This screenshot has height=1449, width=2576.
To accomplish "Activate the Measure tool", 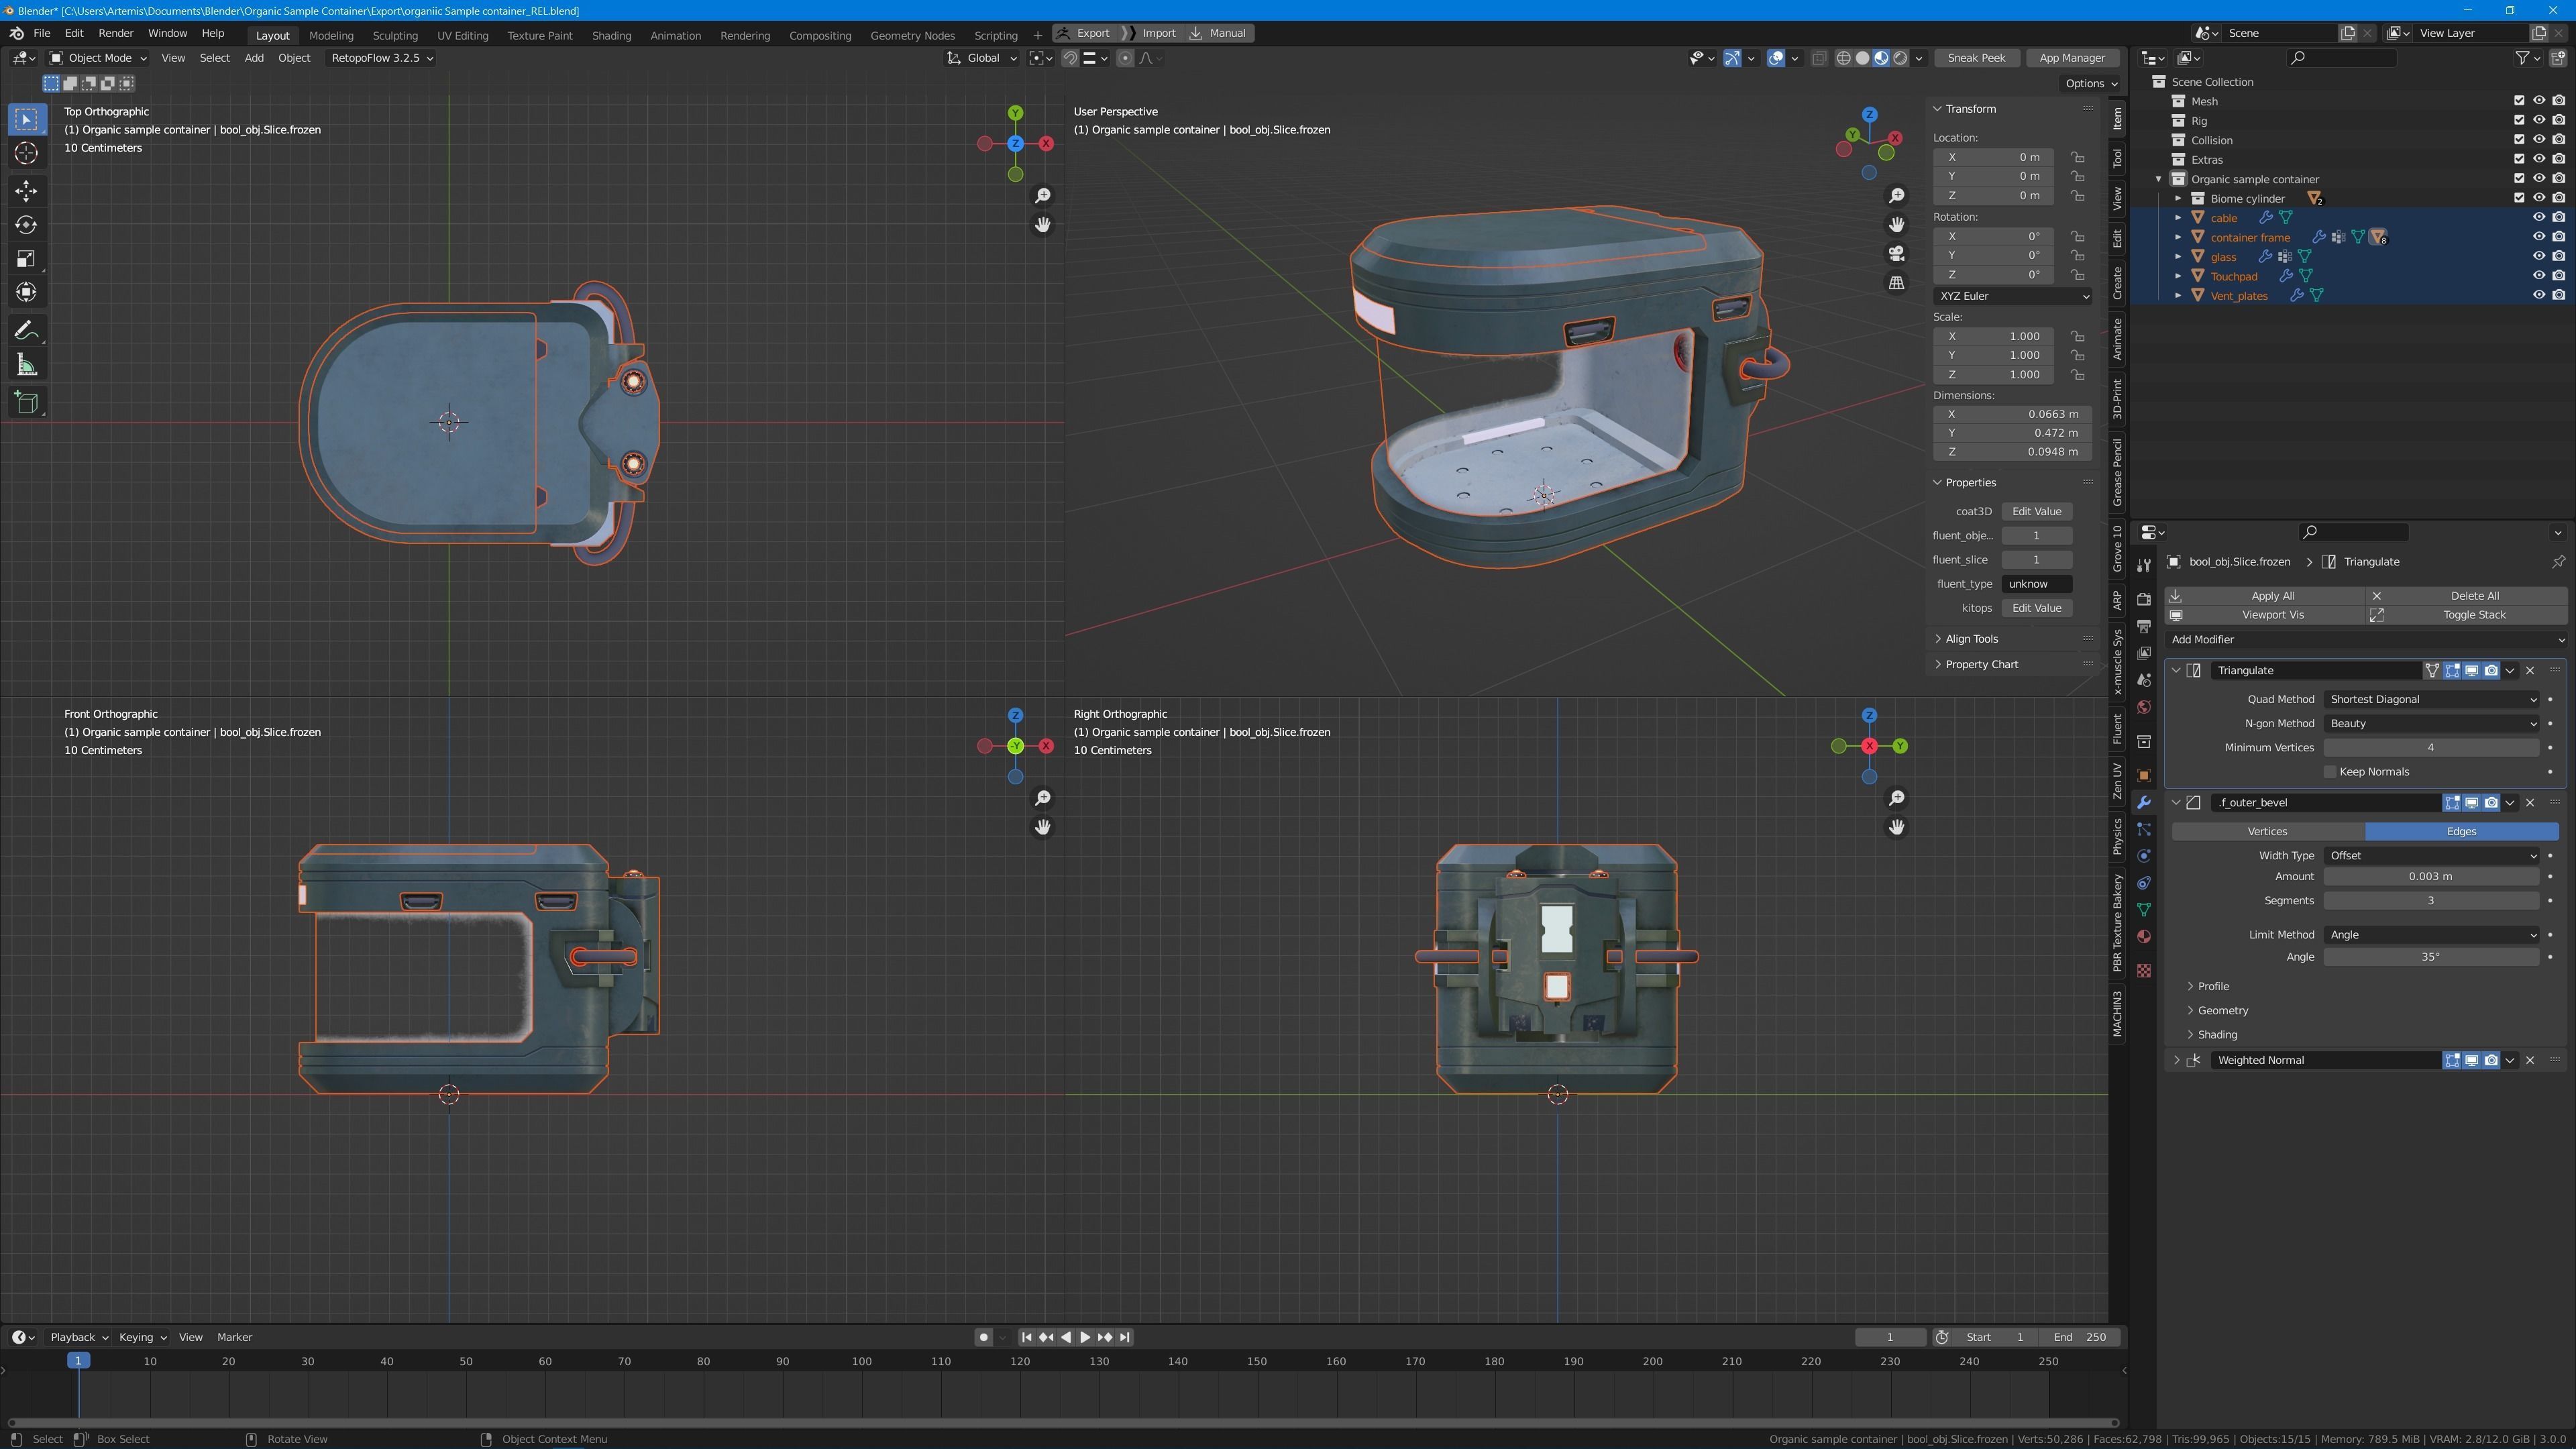I will (27, 365).
